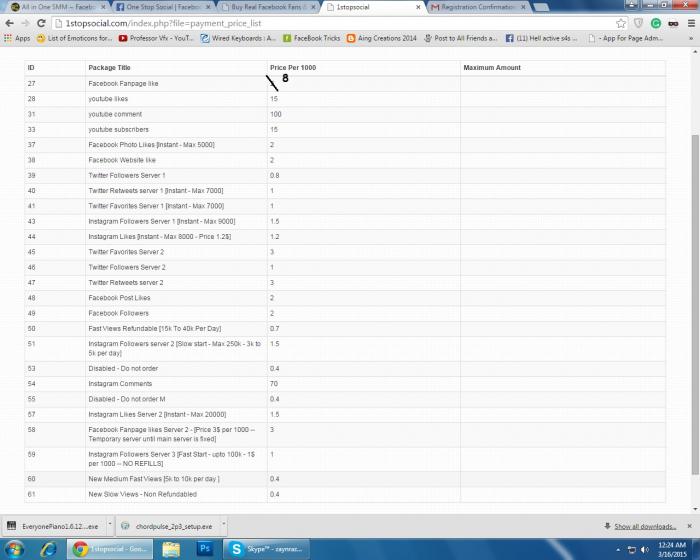Select the youtube subscribers row title
This screenshot has height=560, width=700.
tap(118, 130)
